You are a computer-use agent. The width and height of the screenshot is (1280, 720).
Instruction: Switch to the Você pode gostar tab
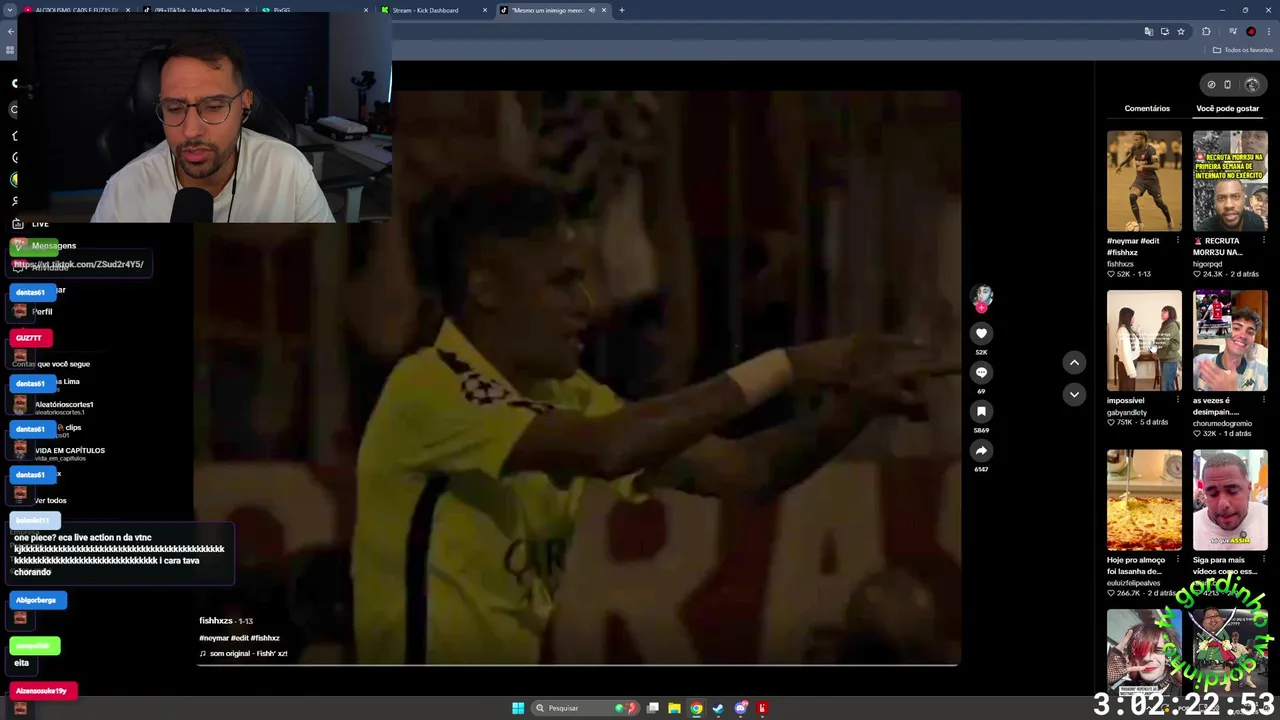click(1227, 108)
